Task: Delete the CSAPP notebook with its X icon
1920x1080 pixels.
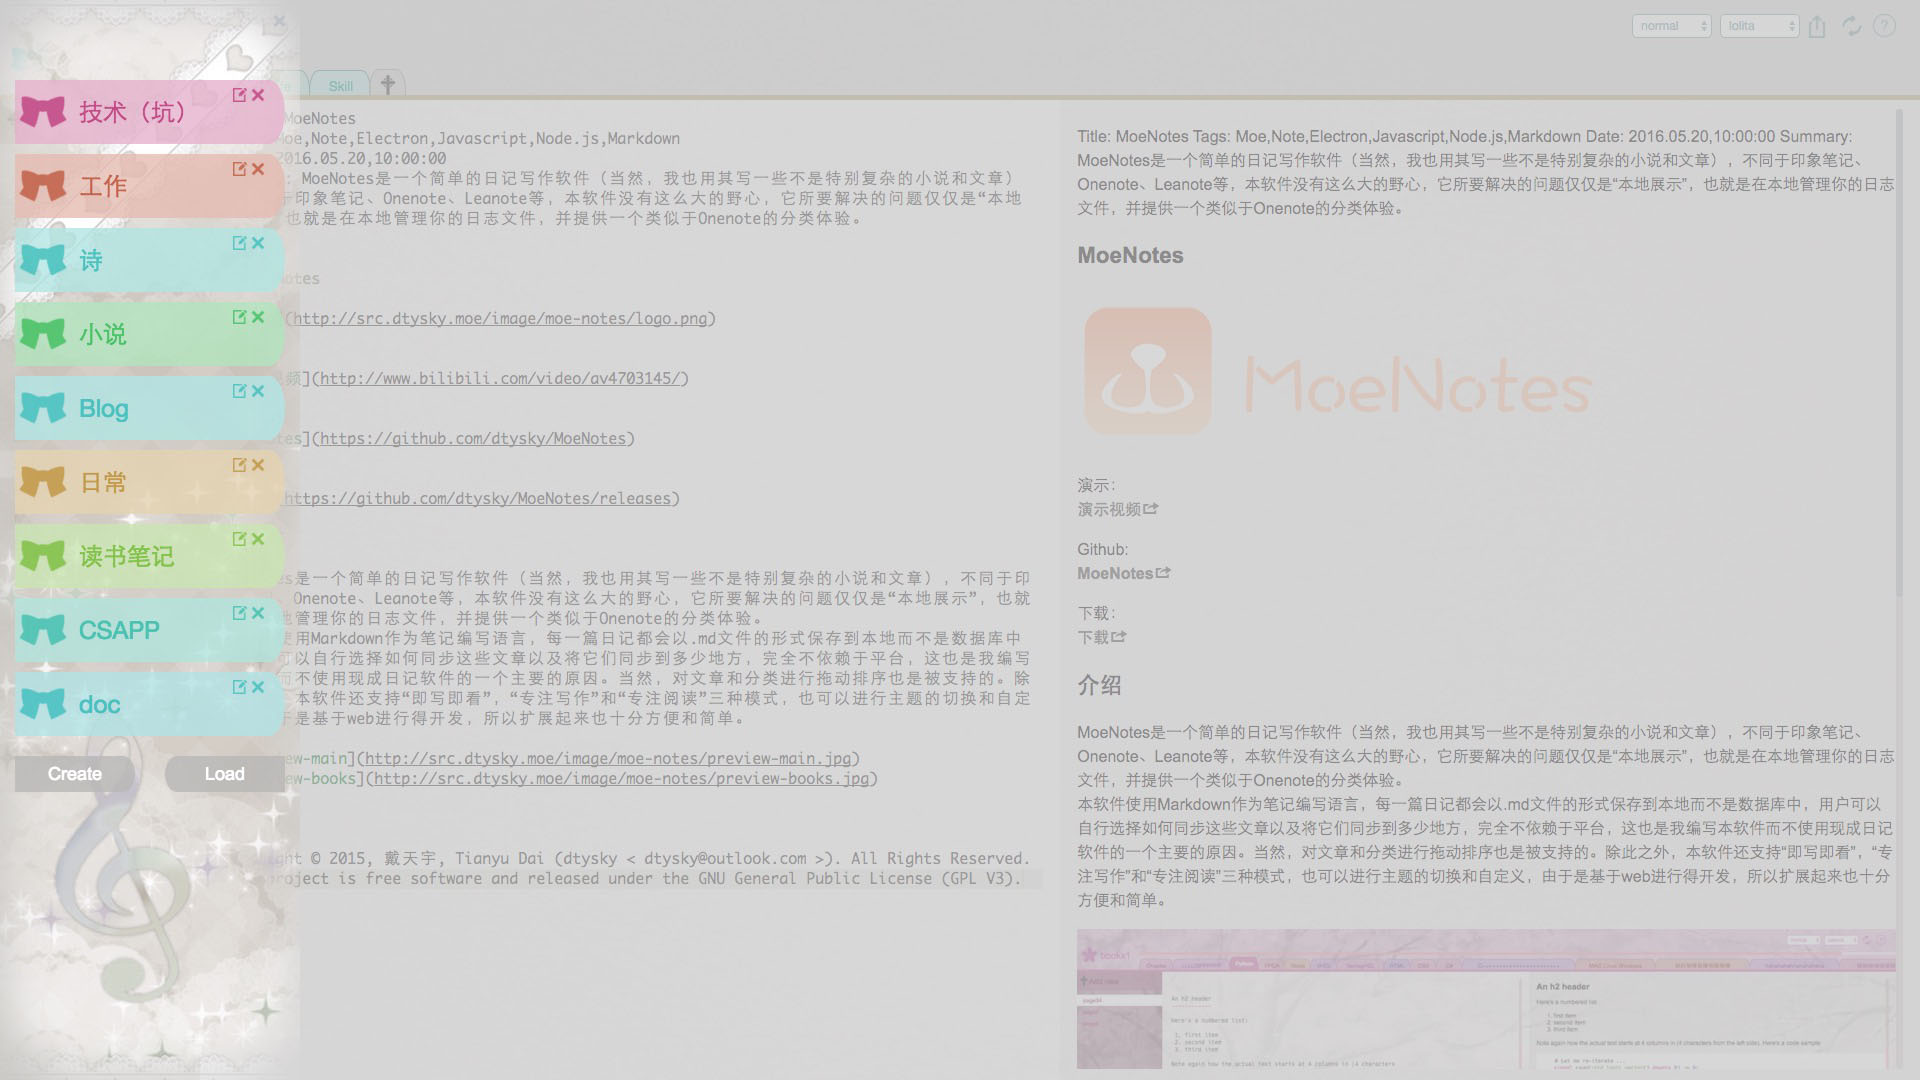Action: pos(258,613)
